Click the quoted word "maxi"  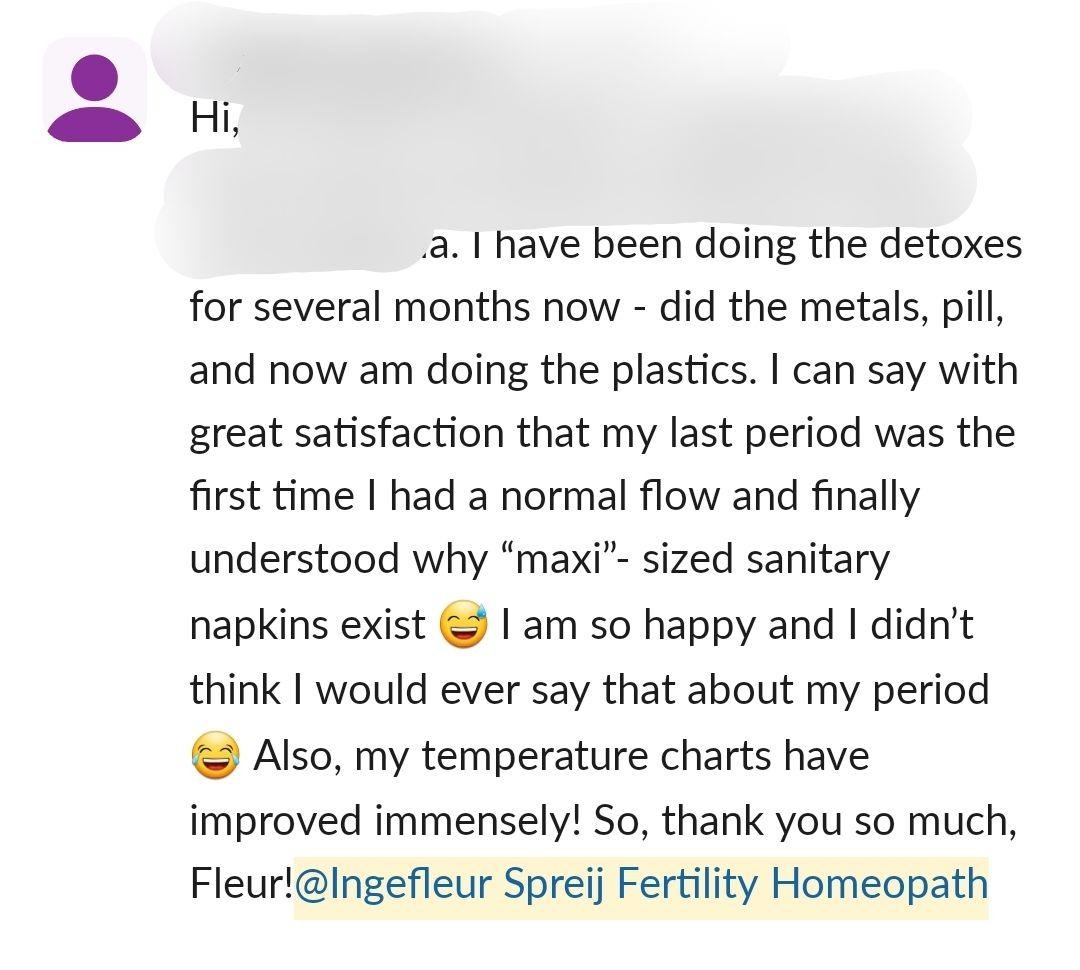pos(551,560)
